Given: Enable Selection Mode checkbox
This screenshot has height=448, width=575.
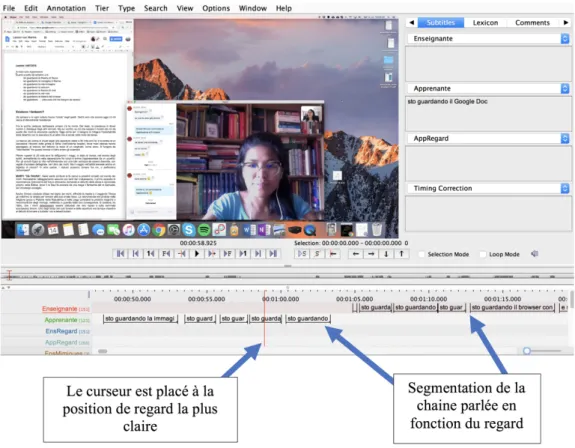Looking at the screenshot, I should [422, 254].
